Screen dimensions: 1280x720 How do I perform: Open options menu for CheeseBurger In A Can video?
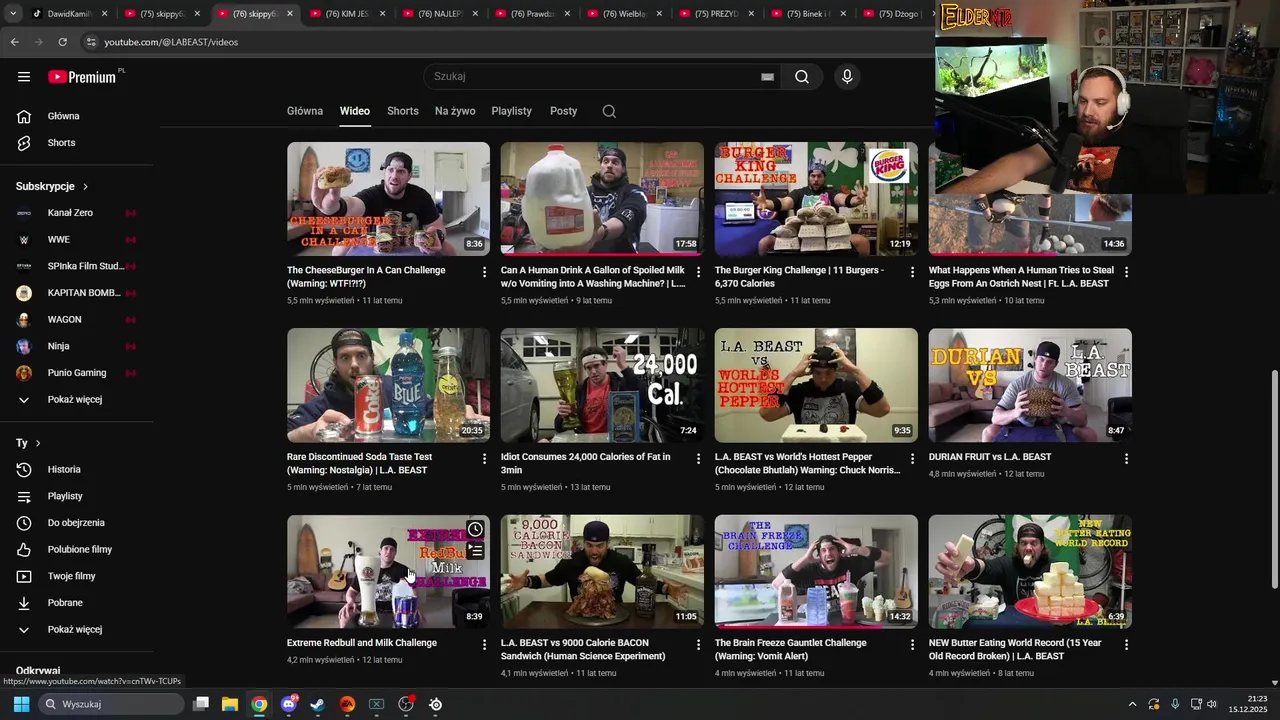pyautogui.click(x=485, y=272)
